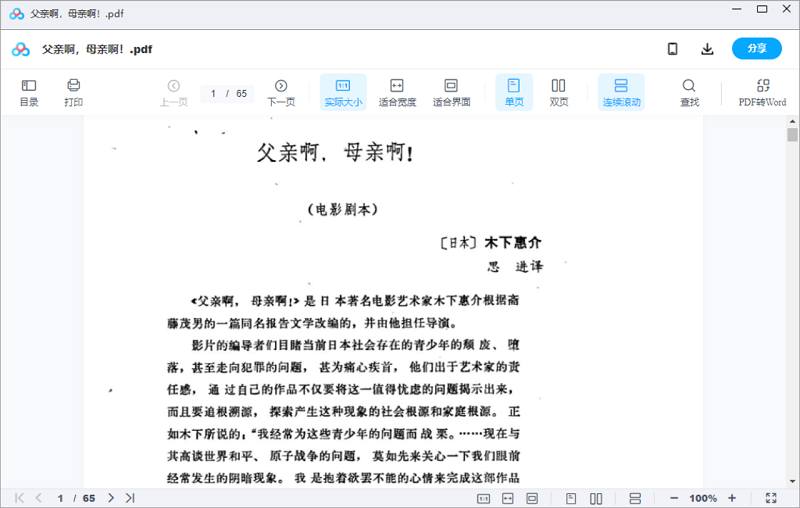Enter fullscreen using the bottom-right icon
Image resolution: width=800 pixels, height=508 pixels.
click(x=771, y=498)
